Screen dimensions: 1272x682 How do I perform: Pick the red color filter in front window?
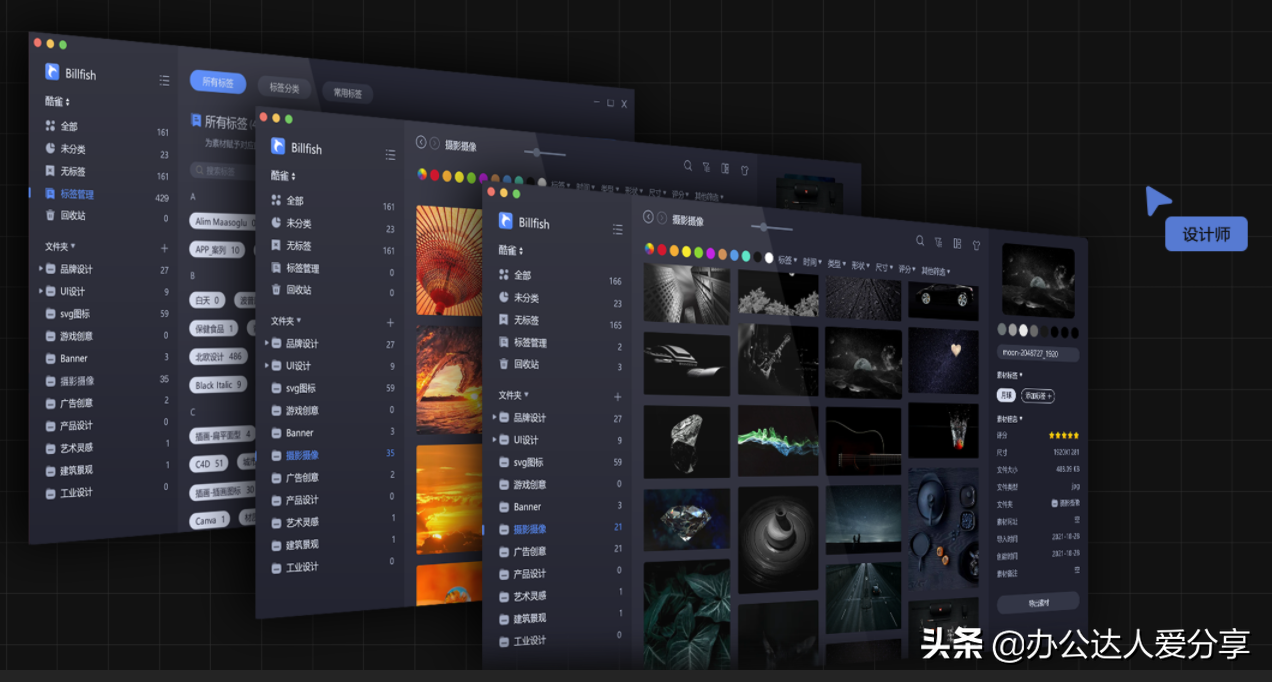click(661, 250)
